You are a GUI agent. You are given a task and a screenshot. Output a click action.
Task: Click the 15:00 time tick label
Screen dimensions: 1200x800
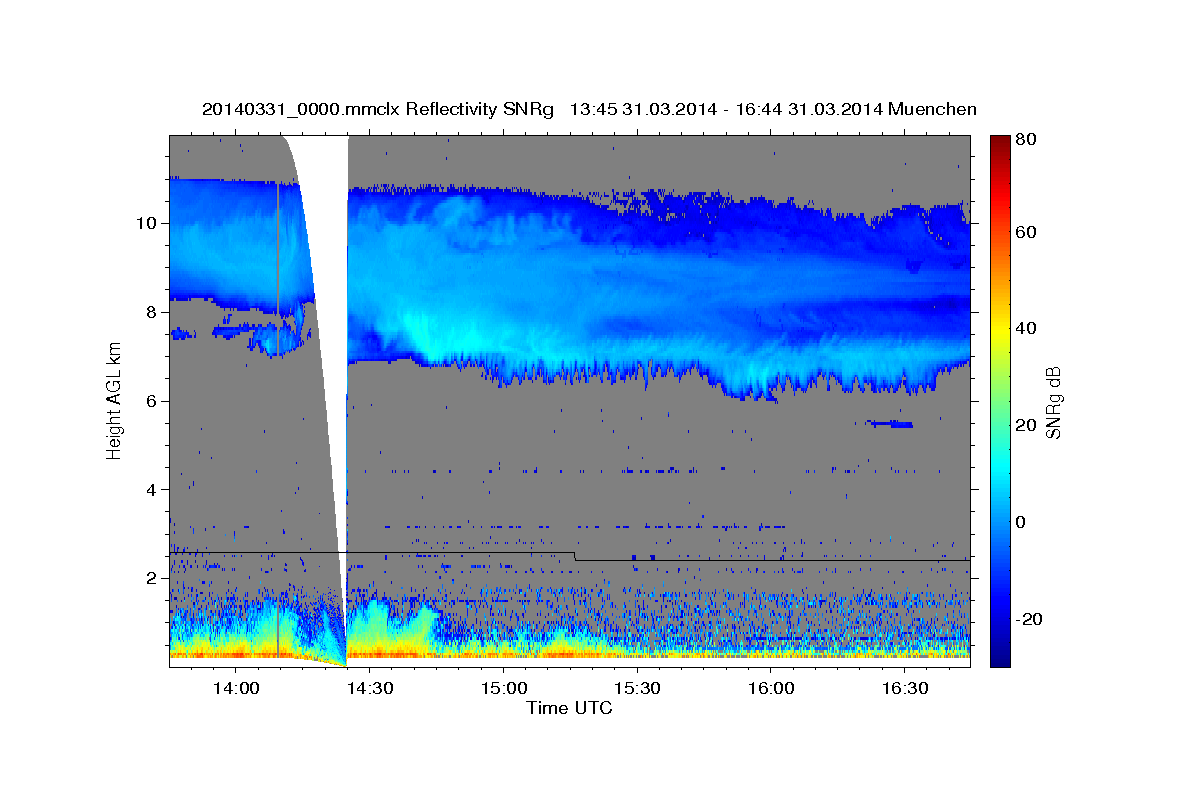pyautogui.click(x=503, y=689)
